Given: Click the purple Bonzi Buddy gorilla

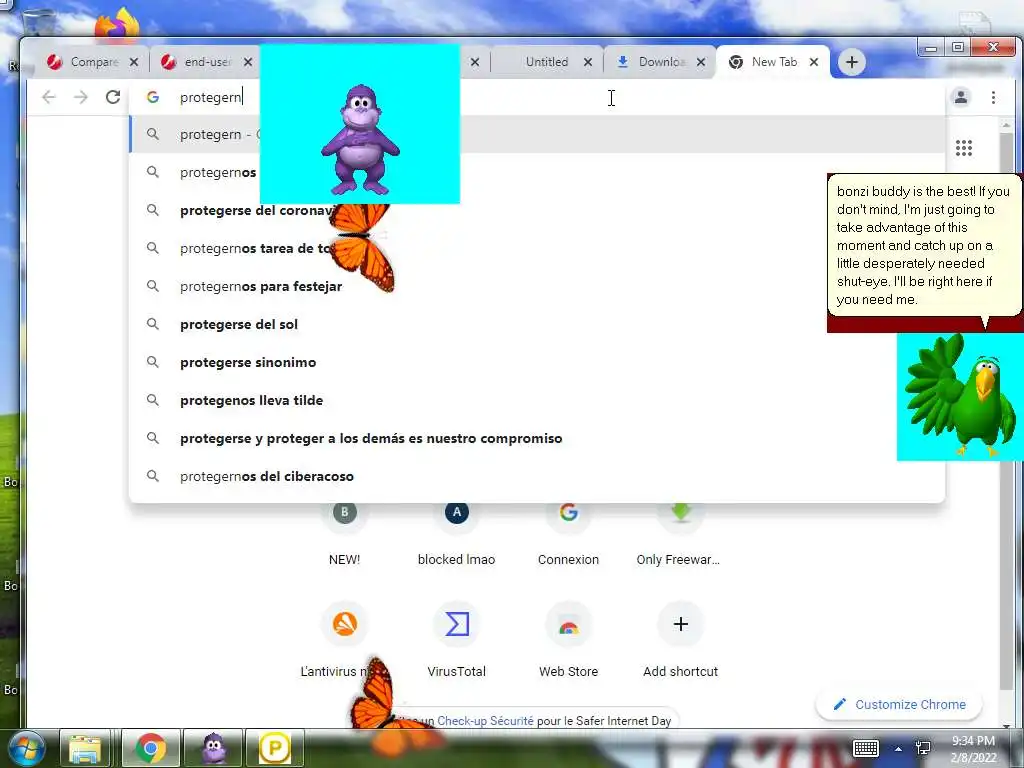Looking at the screenshot, I should point(360,140).
